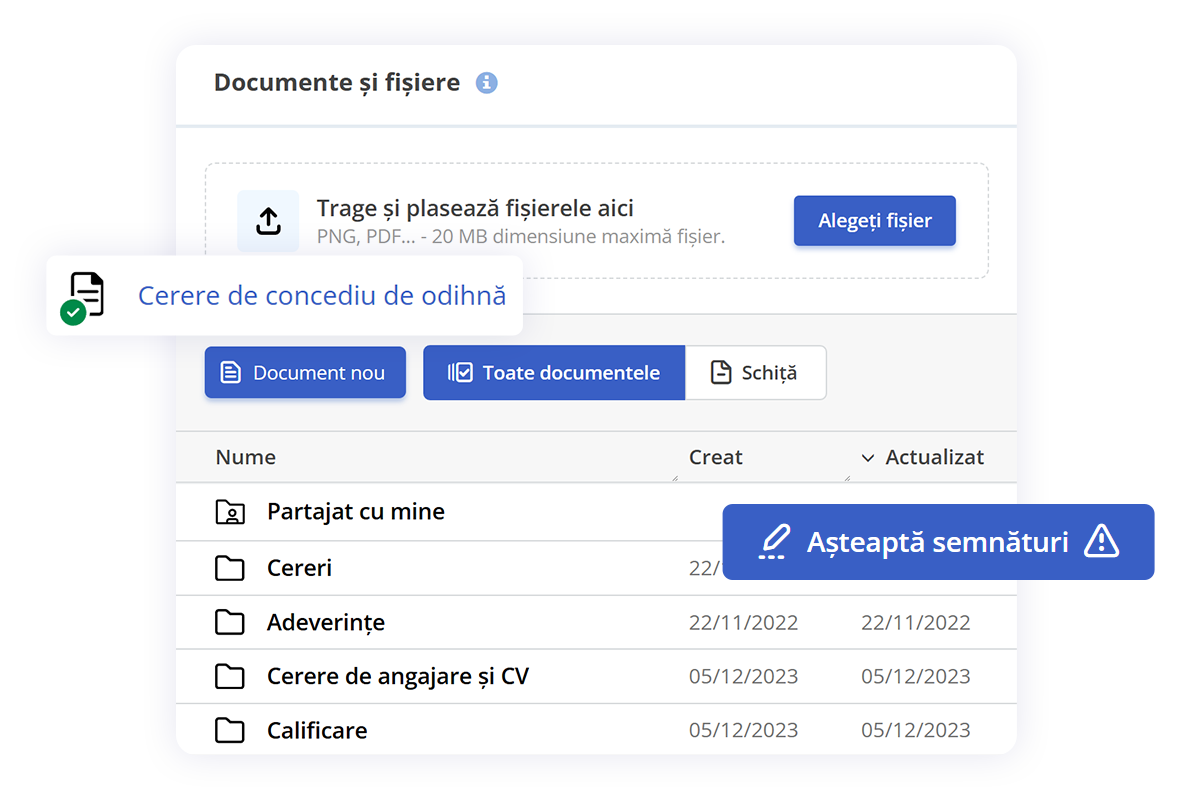Click the folder icon beside Calificare
The image size is (1200, 800).
(230, 731)
